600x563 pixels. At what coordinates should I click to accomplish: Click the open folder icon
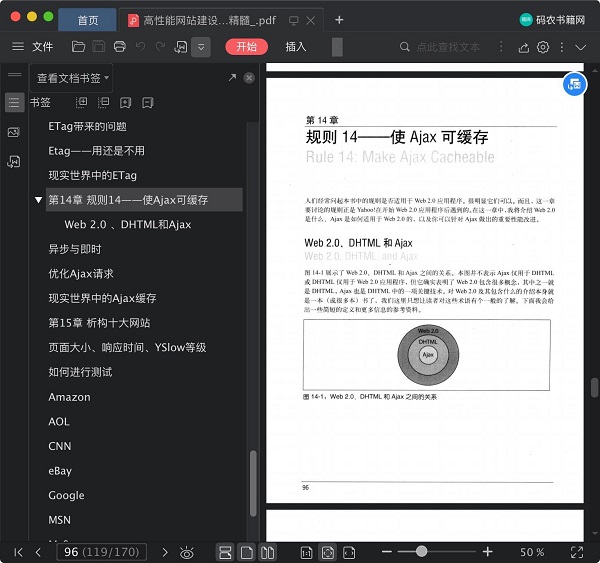79,47
